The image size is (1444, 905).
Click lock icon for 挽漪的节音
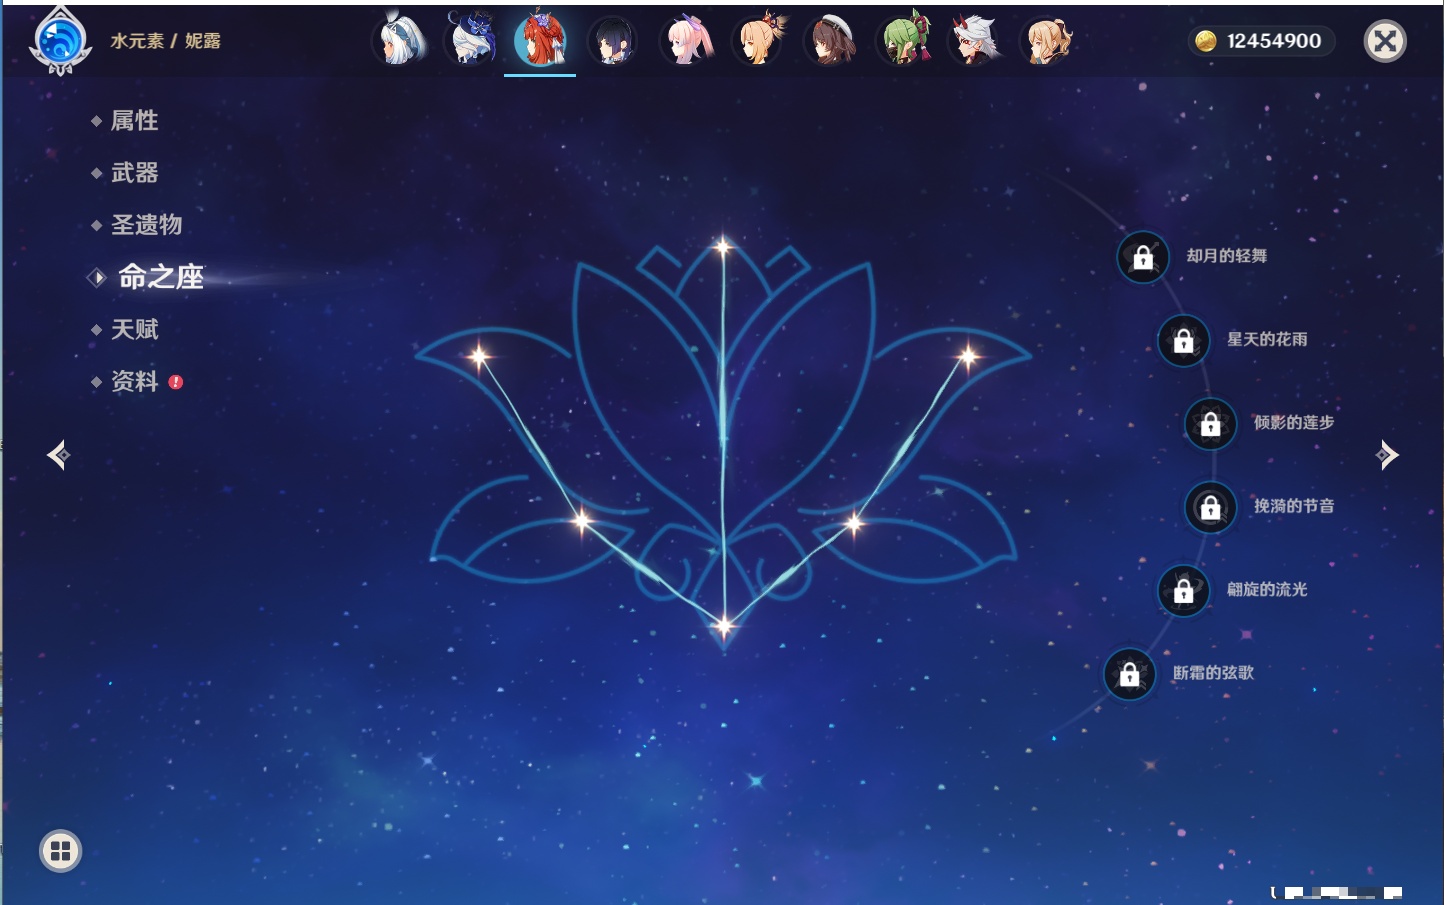coord(1211,508)
